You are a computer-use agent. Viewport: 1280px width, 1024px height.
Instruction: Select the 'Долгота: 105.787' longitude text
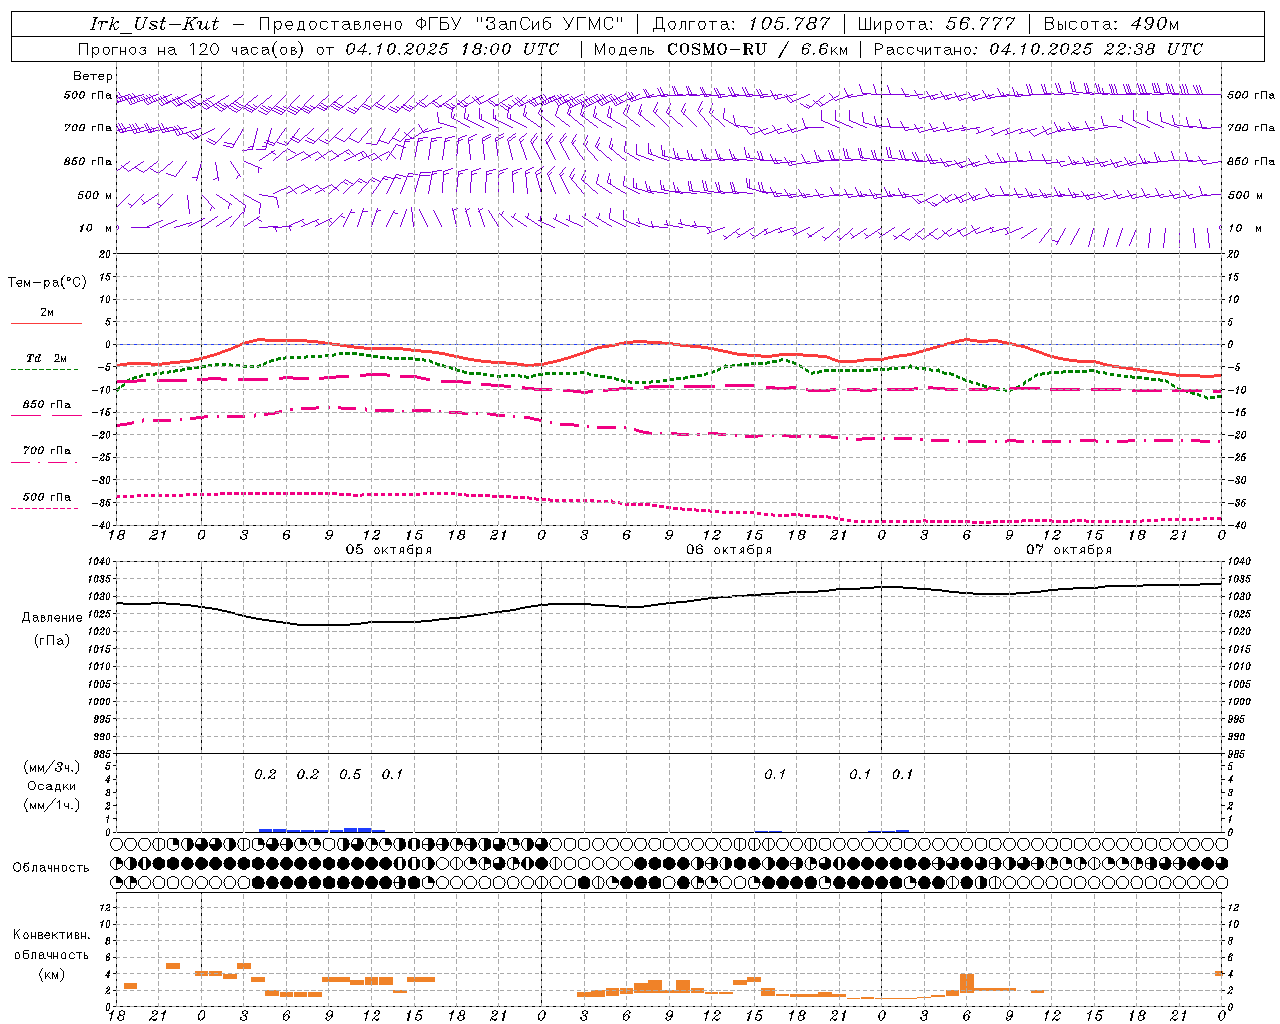pyautogui.click(x=741, y=24)
